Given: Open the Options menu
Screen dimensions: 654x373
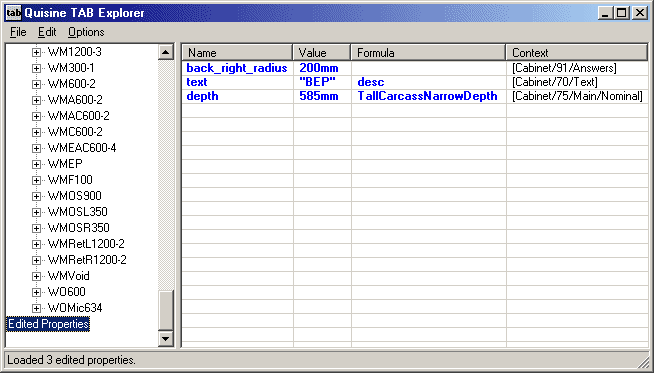Looking at the screenshot, I should pos(86,32).
